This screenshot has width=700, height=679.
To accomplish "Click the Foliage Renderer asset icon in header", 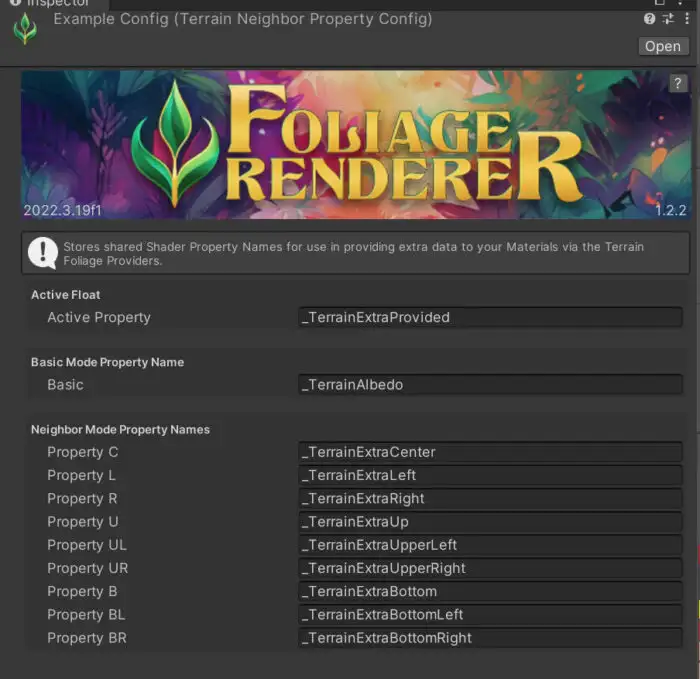I will coord(24,28).
